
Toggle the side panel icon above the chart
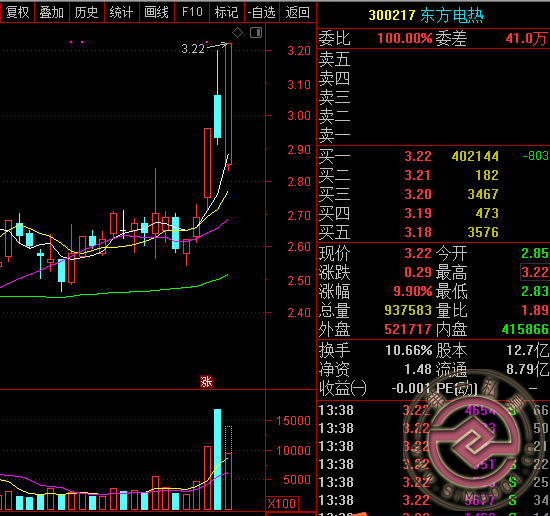pos(256,33)
